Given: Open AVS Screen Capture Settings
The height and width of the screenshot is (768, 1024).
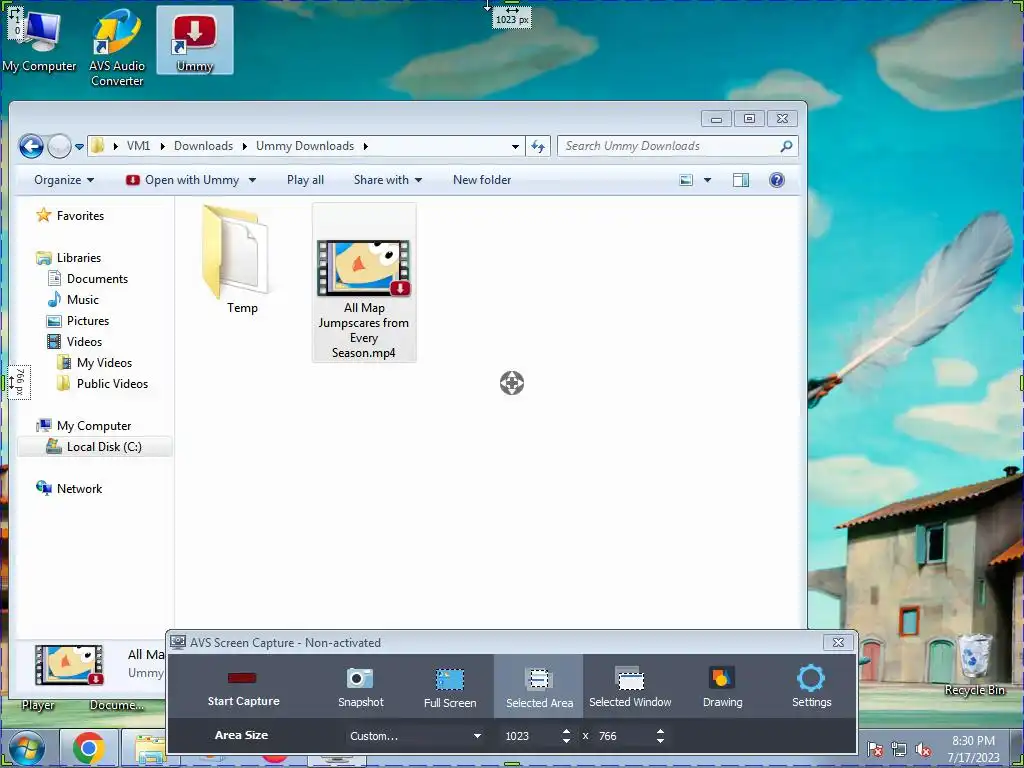Looking at the screenshot, I should click(811, 687).
